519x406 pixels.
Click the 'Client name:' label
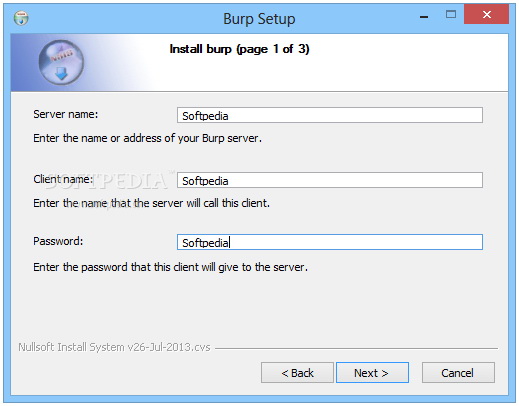(63, 179)
